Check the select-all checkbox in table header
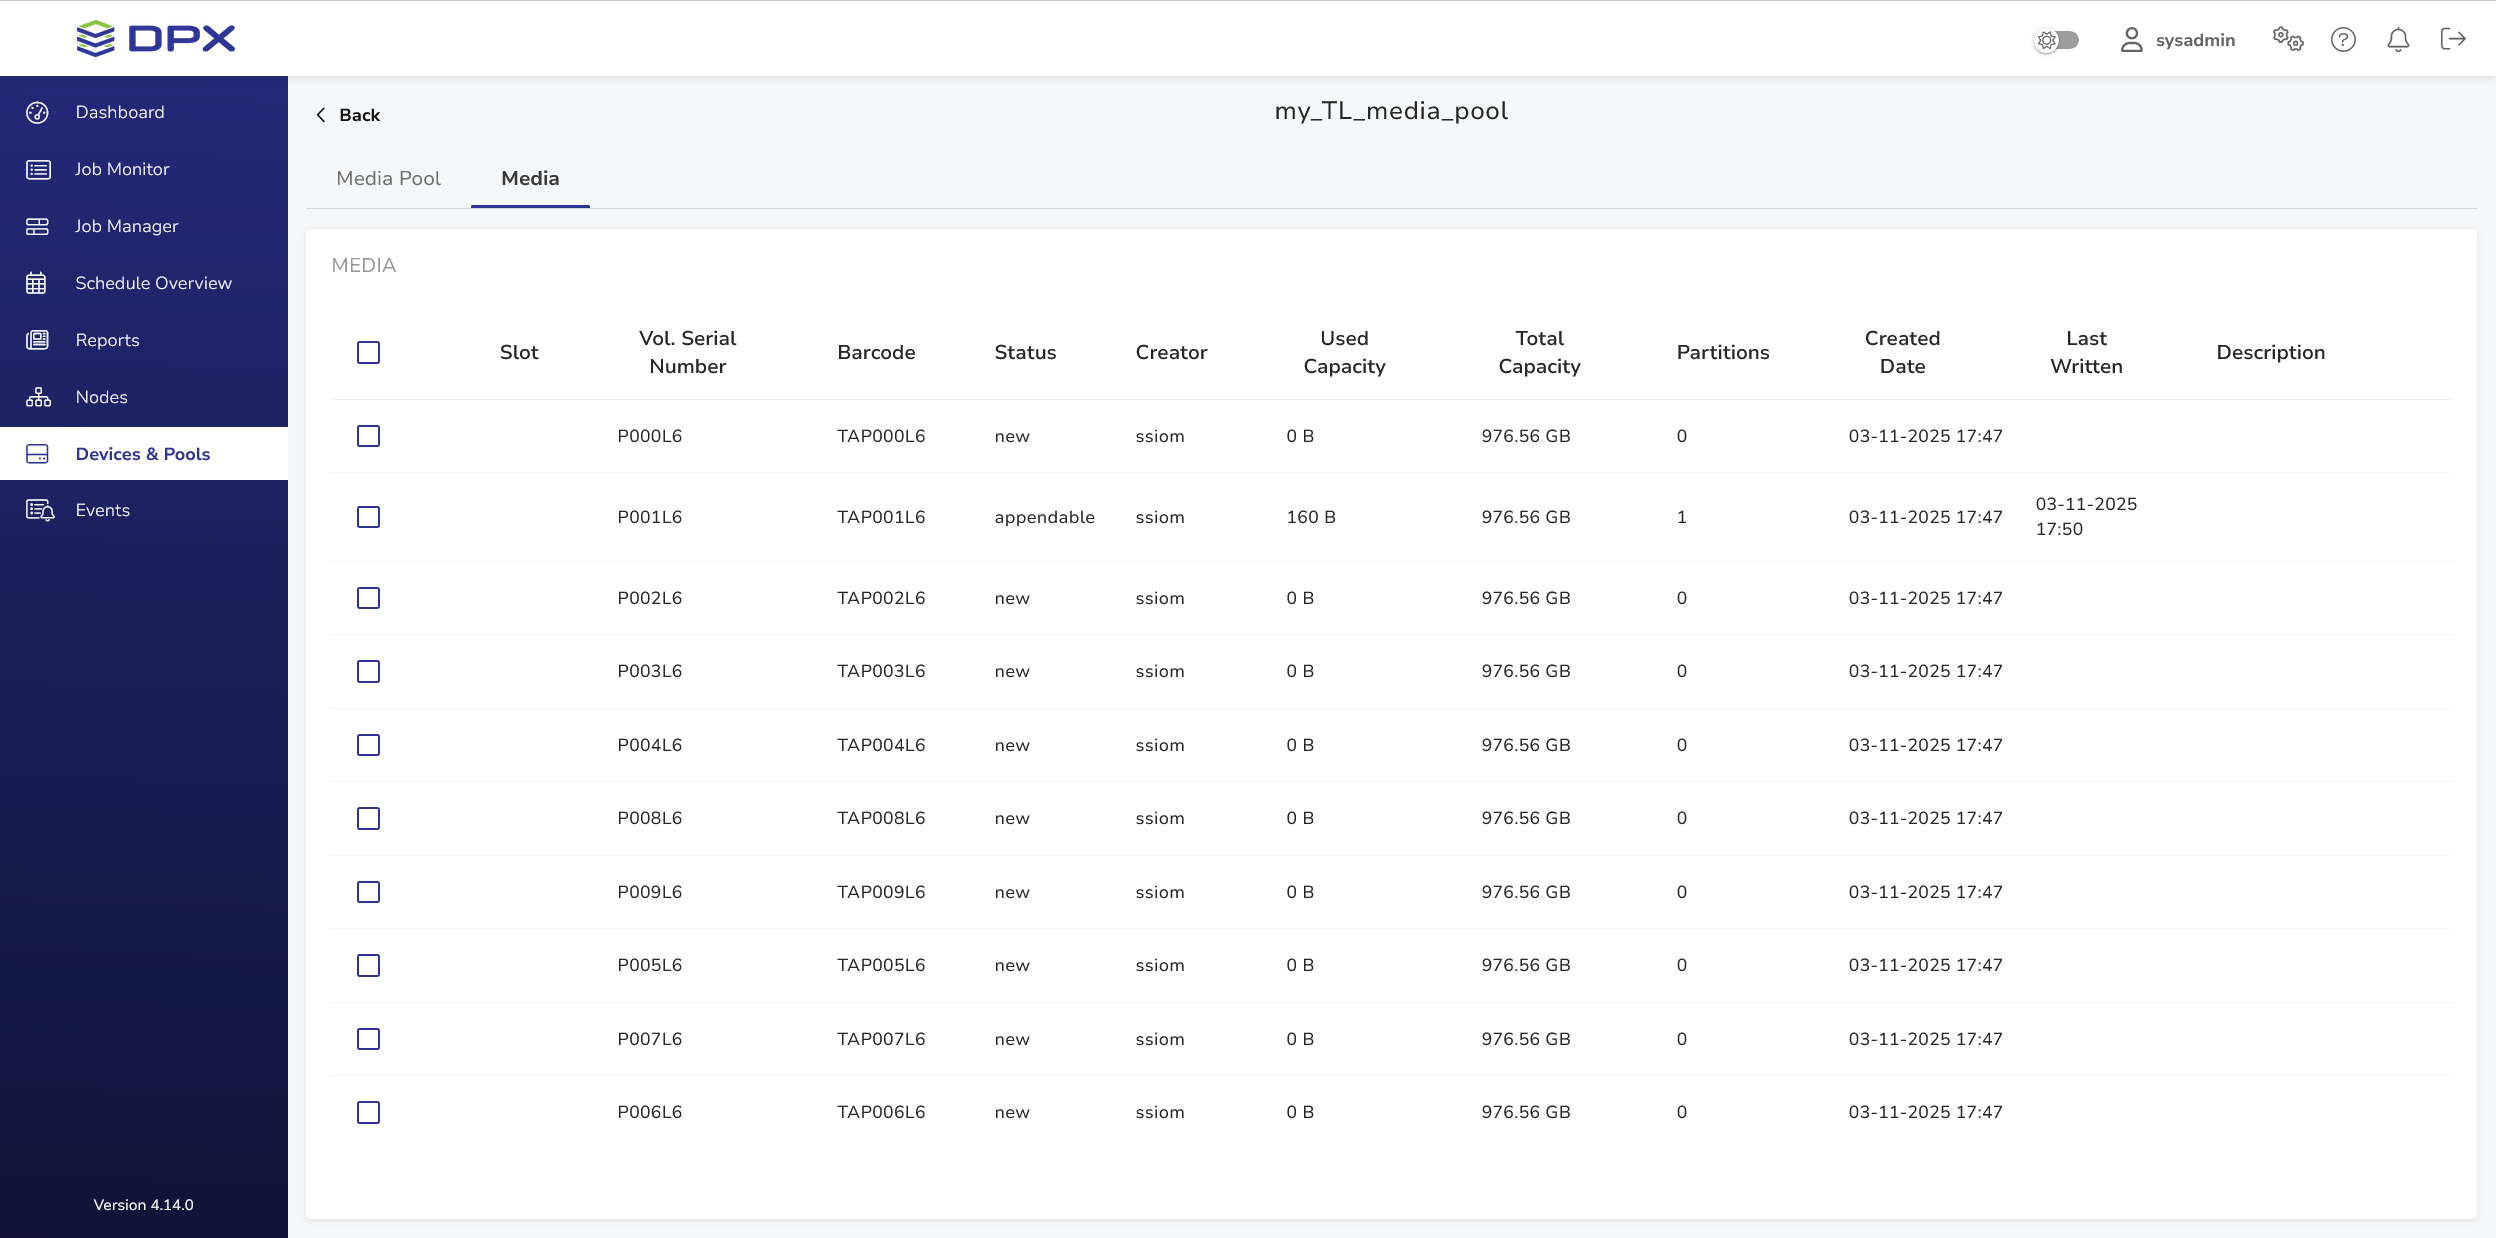This screenshot has height=1238, width=2496. [x=368, y=352]
